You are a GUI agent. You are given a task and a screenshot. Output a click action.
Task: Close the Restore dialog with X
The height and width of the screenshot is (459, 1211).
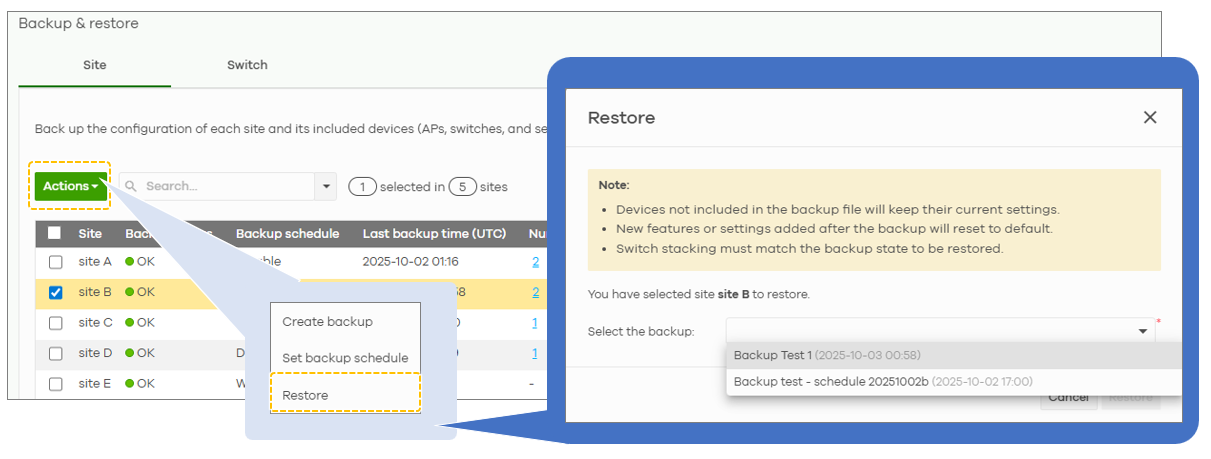click(x=1150, y=117)
